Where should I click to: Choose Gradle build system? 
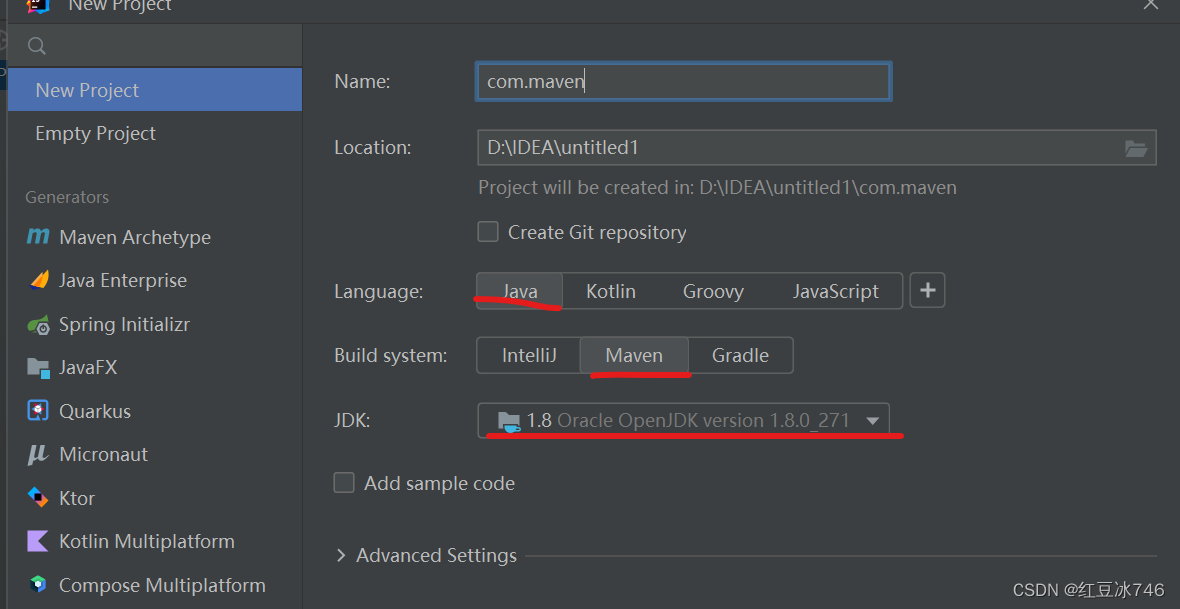coord(741,355)
